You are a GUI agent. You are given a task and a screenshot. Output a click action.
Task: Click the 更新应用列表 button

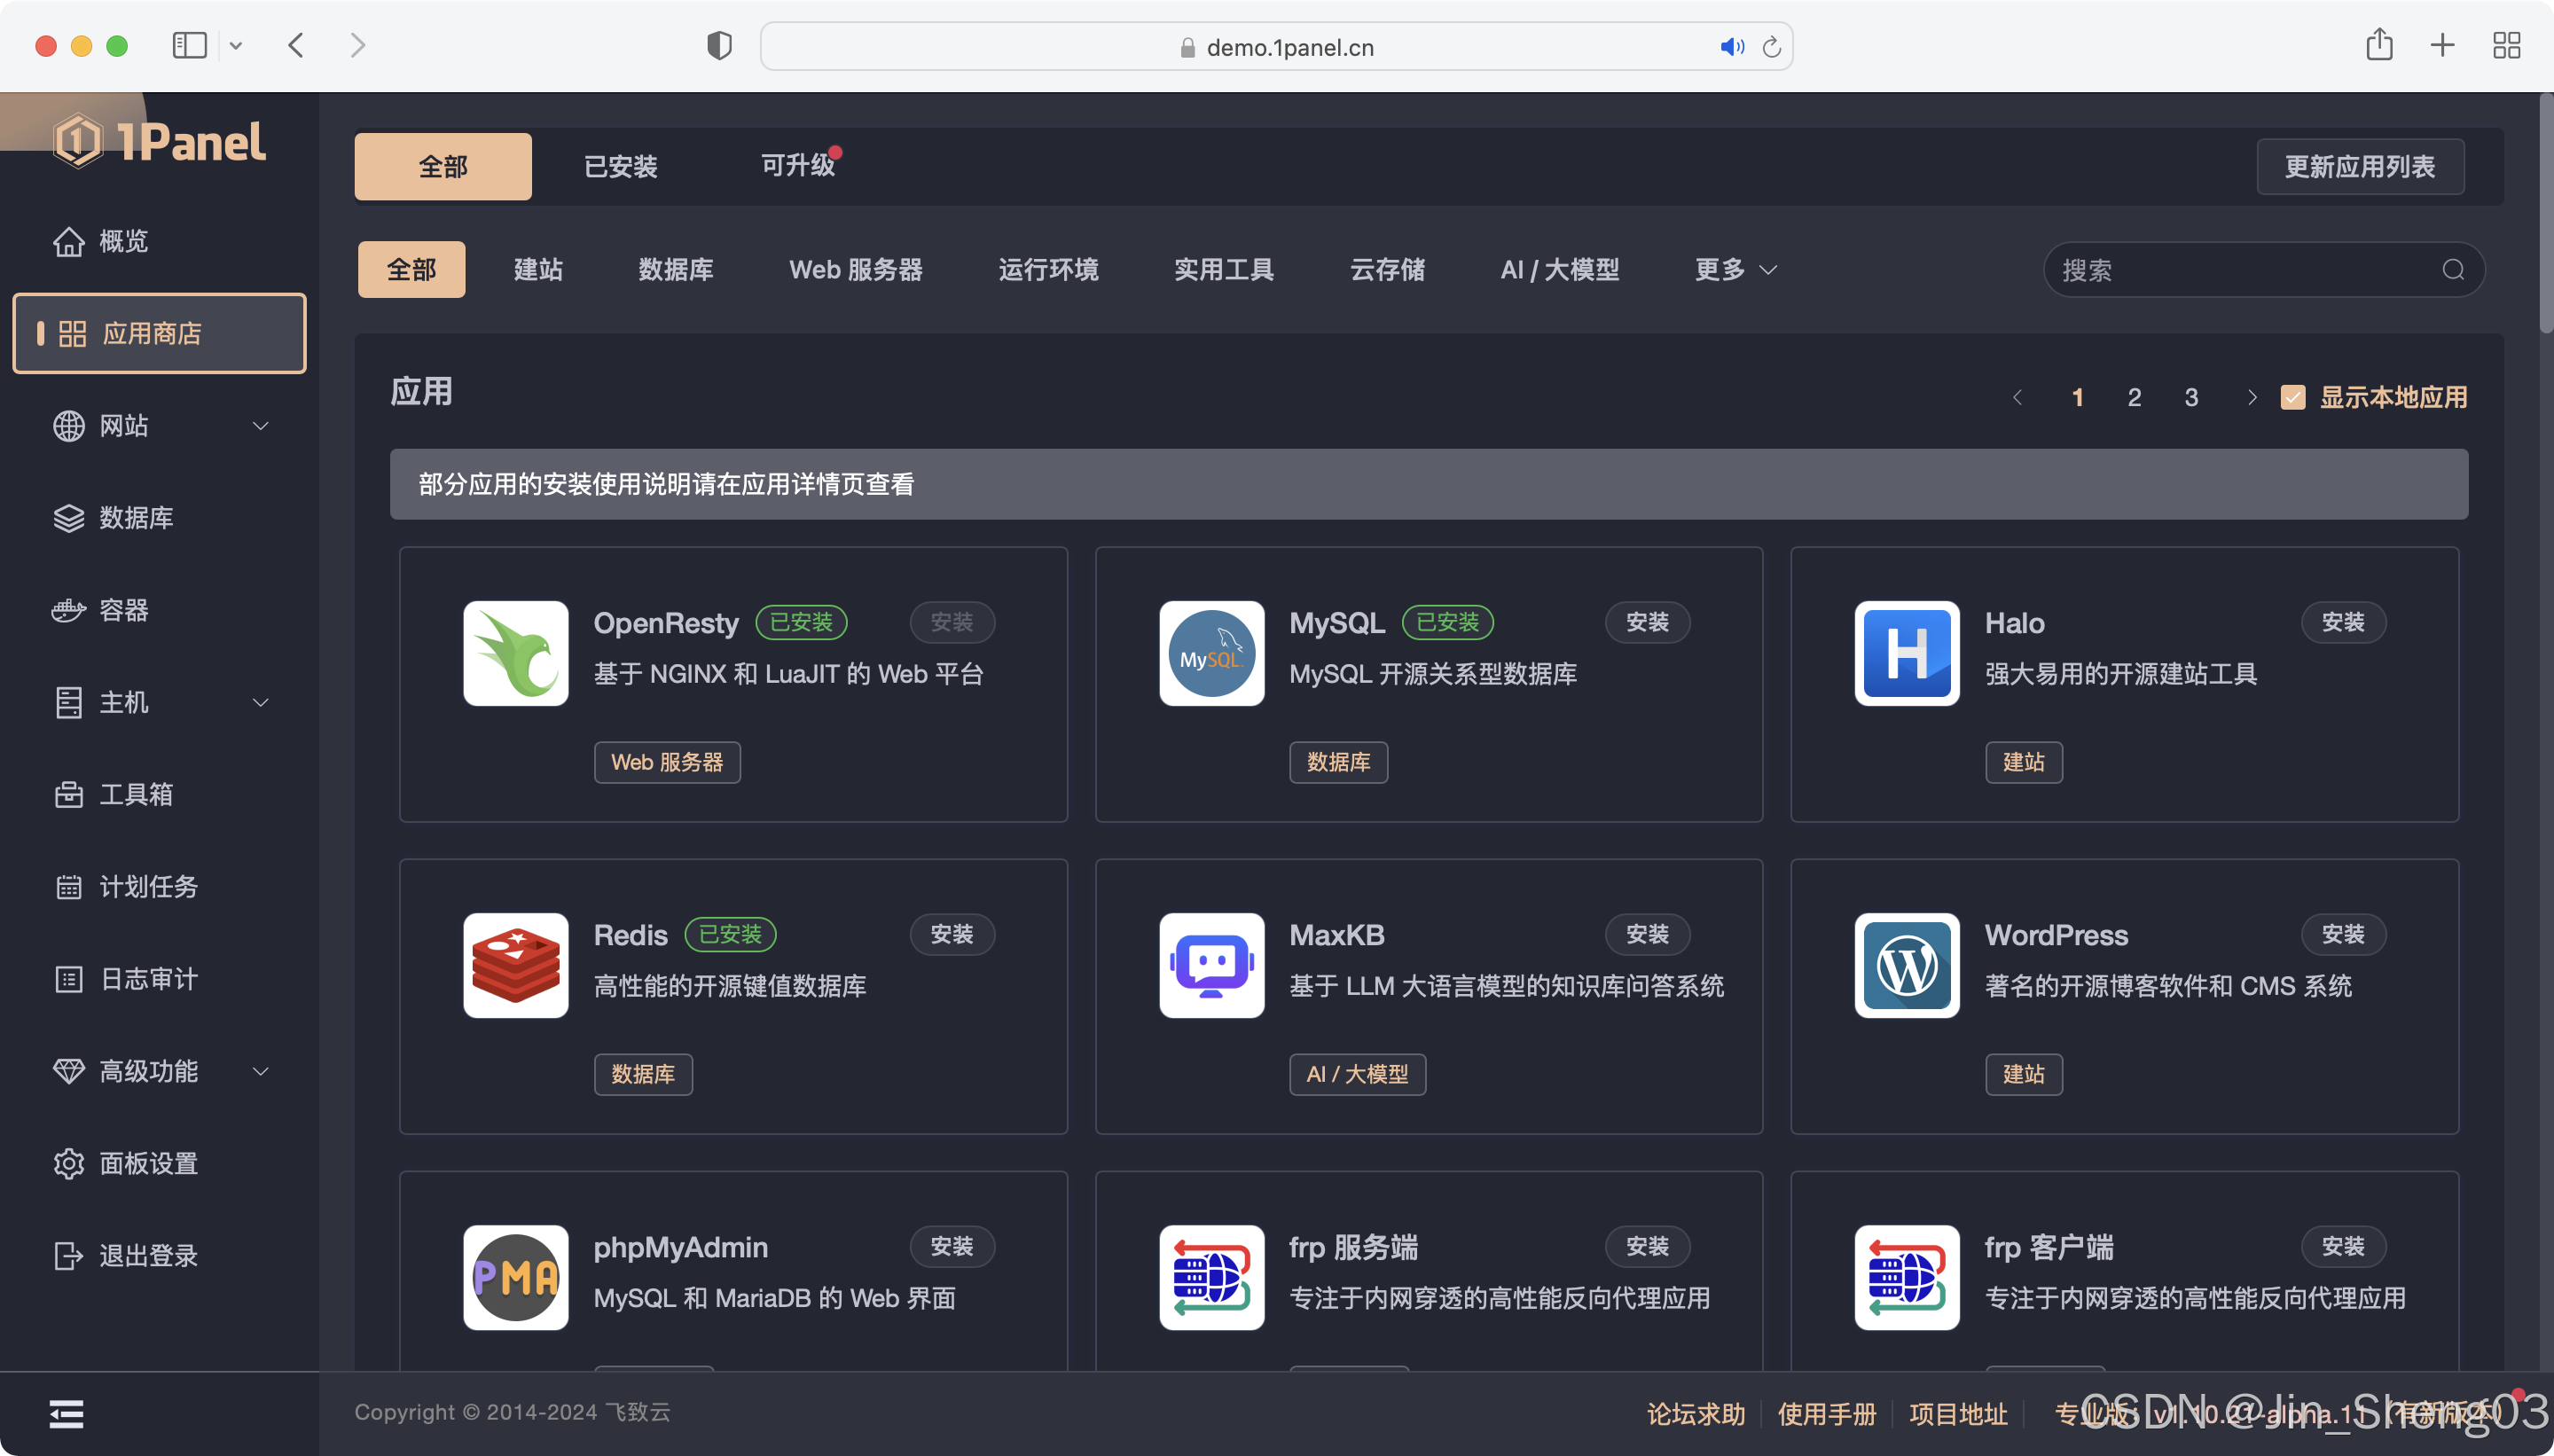[x=2359, y=167]
